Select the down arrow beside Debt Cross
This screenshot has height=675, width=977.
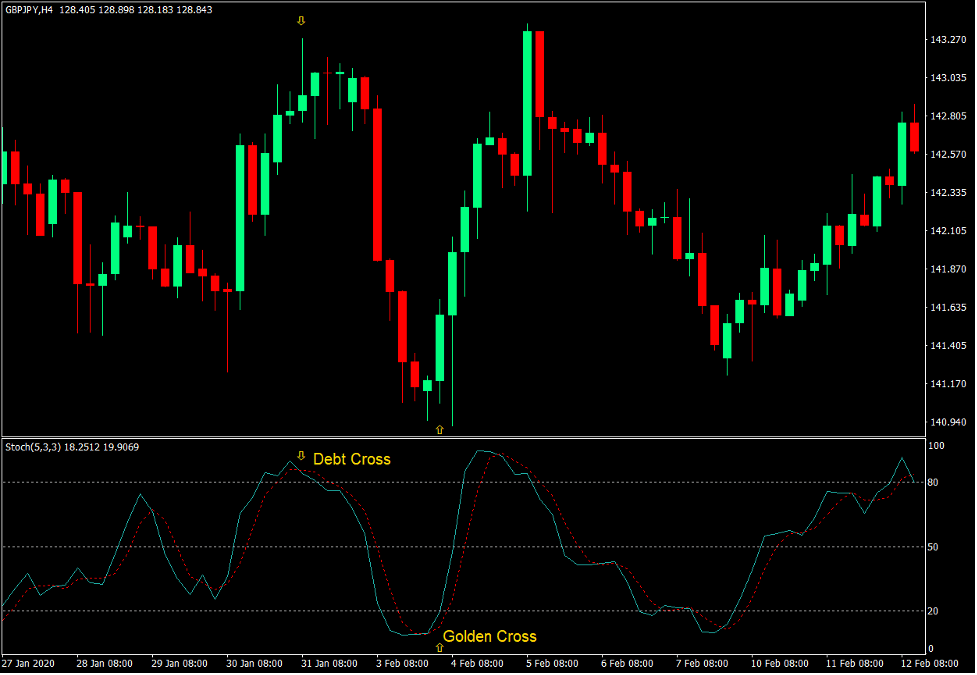coord(301,455)
